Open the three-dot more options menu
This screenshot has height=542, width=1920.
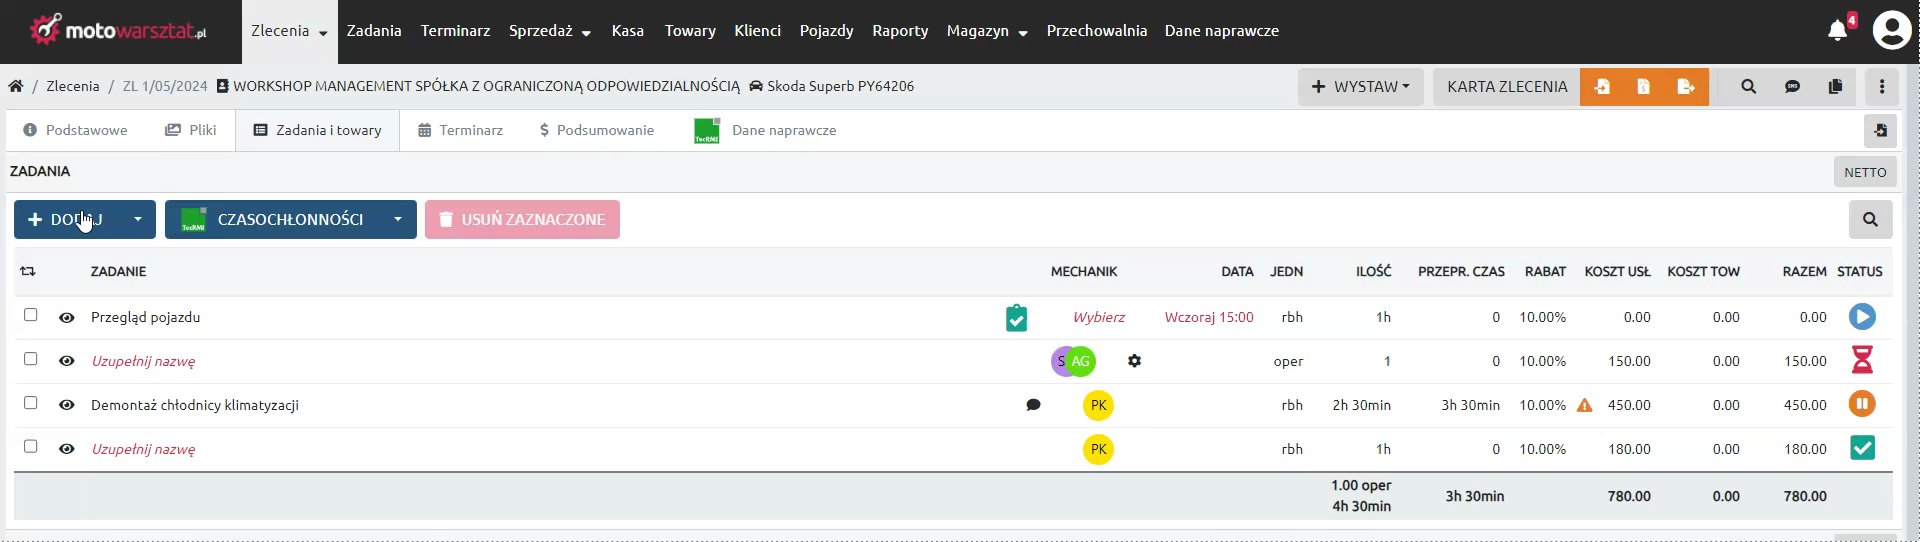pos(1882,87)
